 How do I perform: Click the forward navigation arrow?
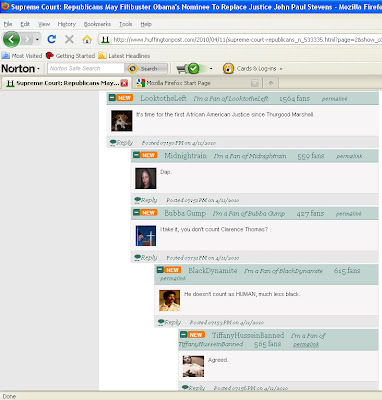pos(27,40)
